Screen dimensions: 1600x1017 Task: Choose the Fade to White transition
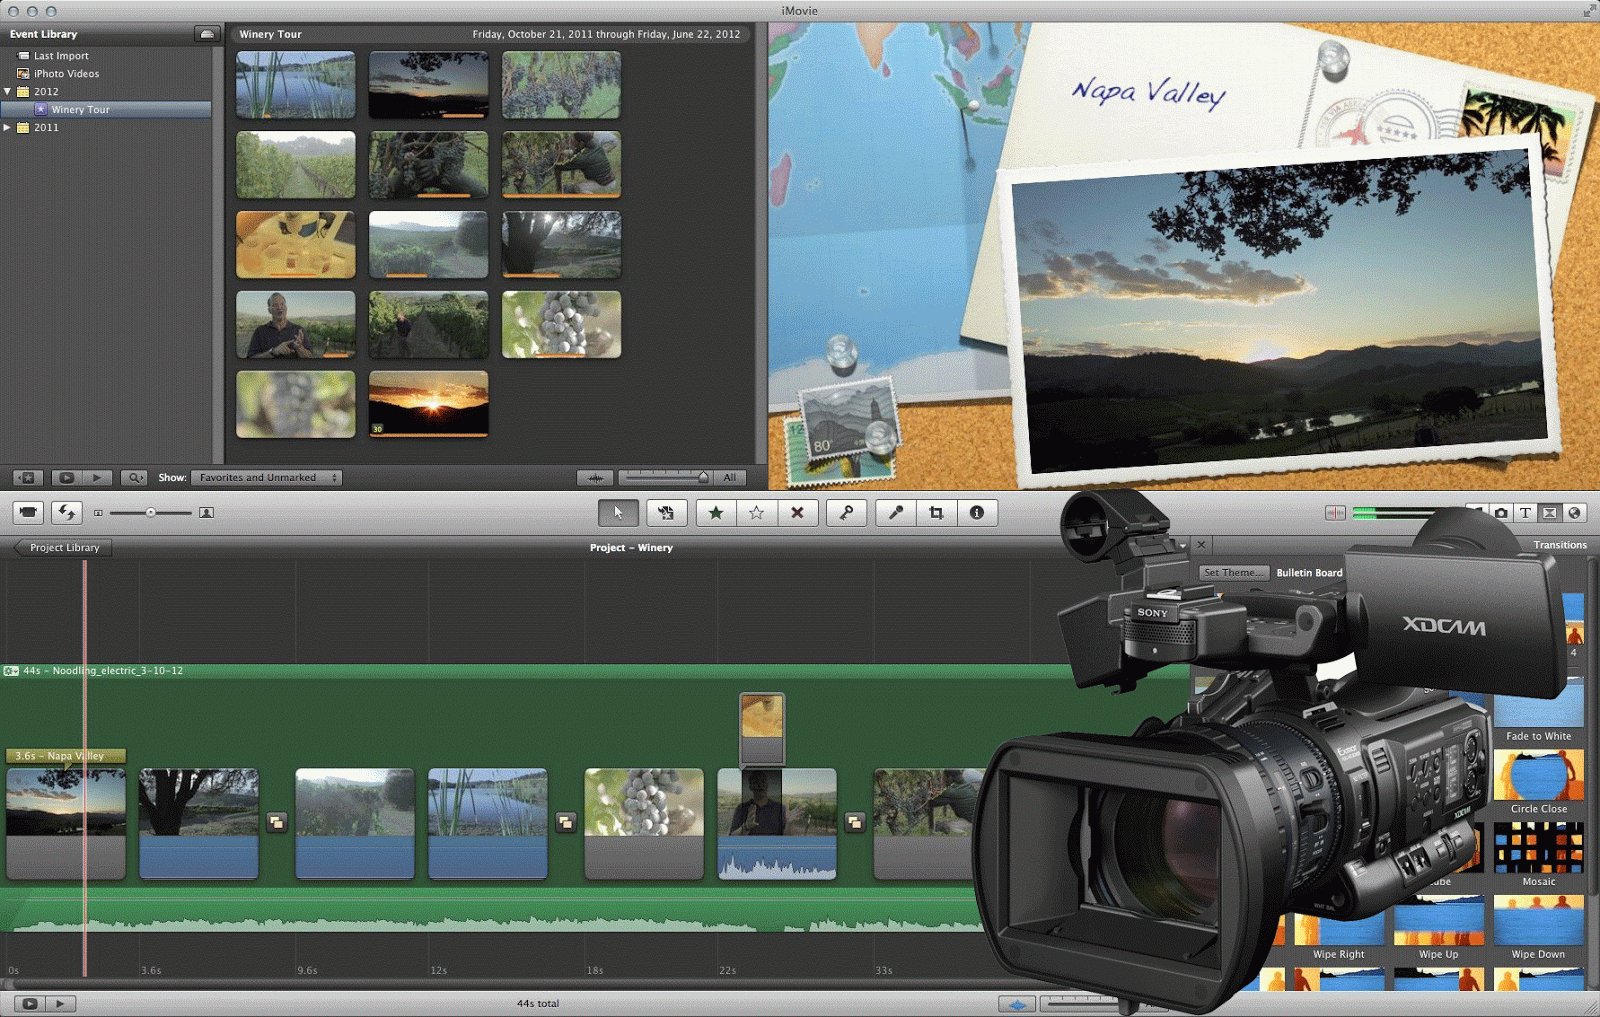(1538, 711)
